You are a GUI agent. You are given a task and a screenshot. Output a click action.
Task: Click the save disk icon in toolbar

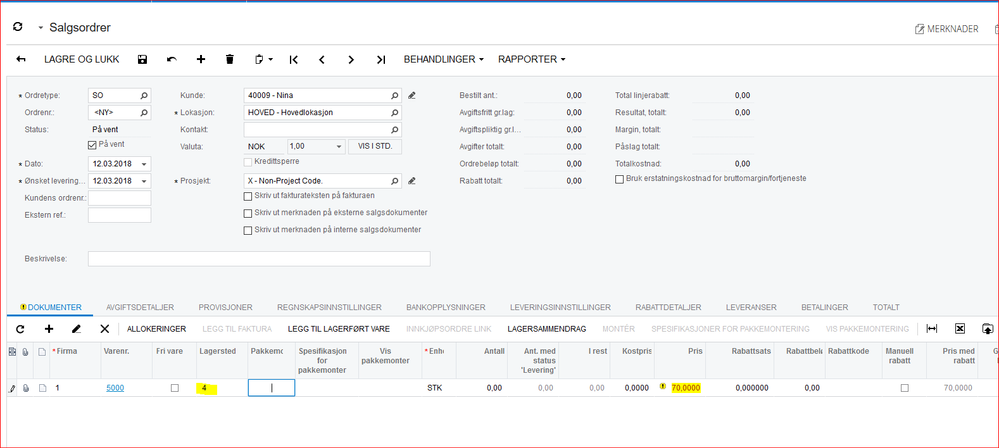pos(142,60)
